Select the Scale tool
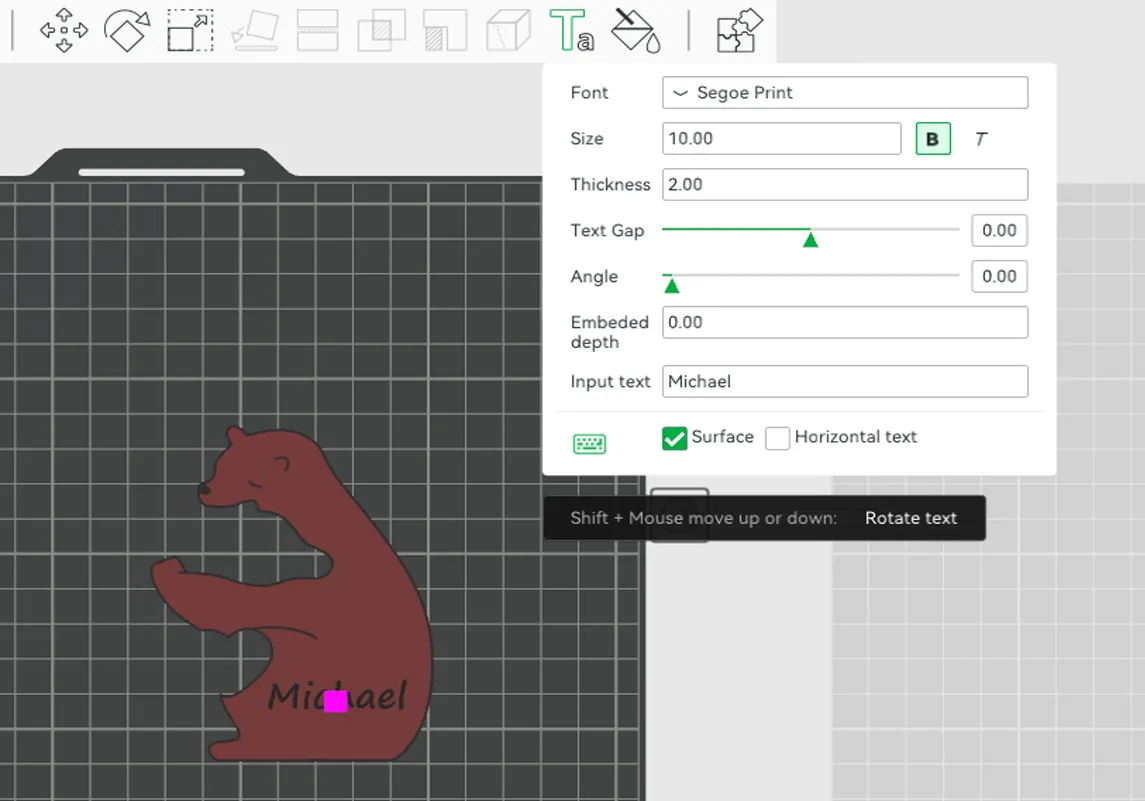The image size is (1145, 801). tap(190, 30)
